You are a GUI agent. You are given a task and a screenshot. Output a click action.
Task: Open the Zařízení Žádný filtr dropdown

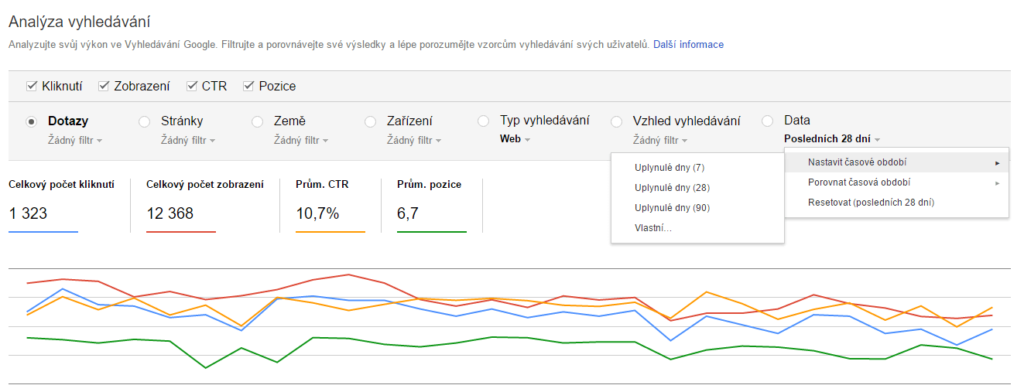[x=414, y=140]
